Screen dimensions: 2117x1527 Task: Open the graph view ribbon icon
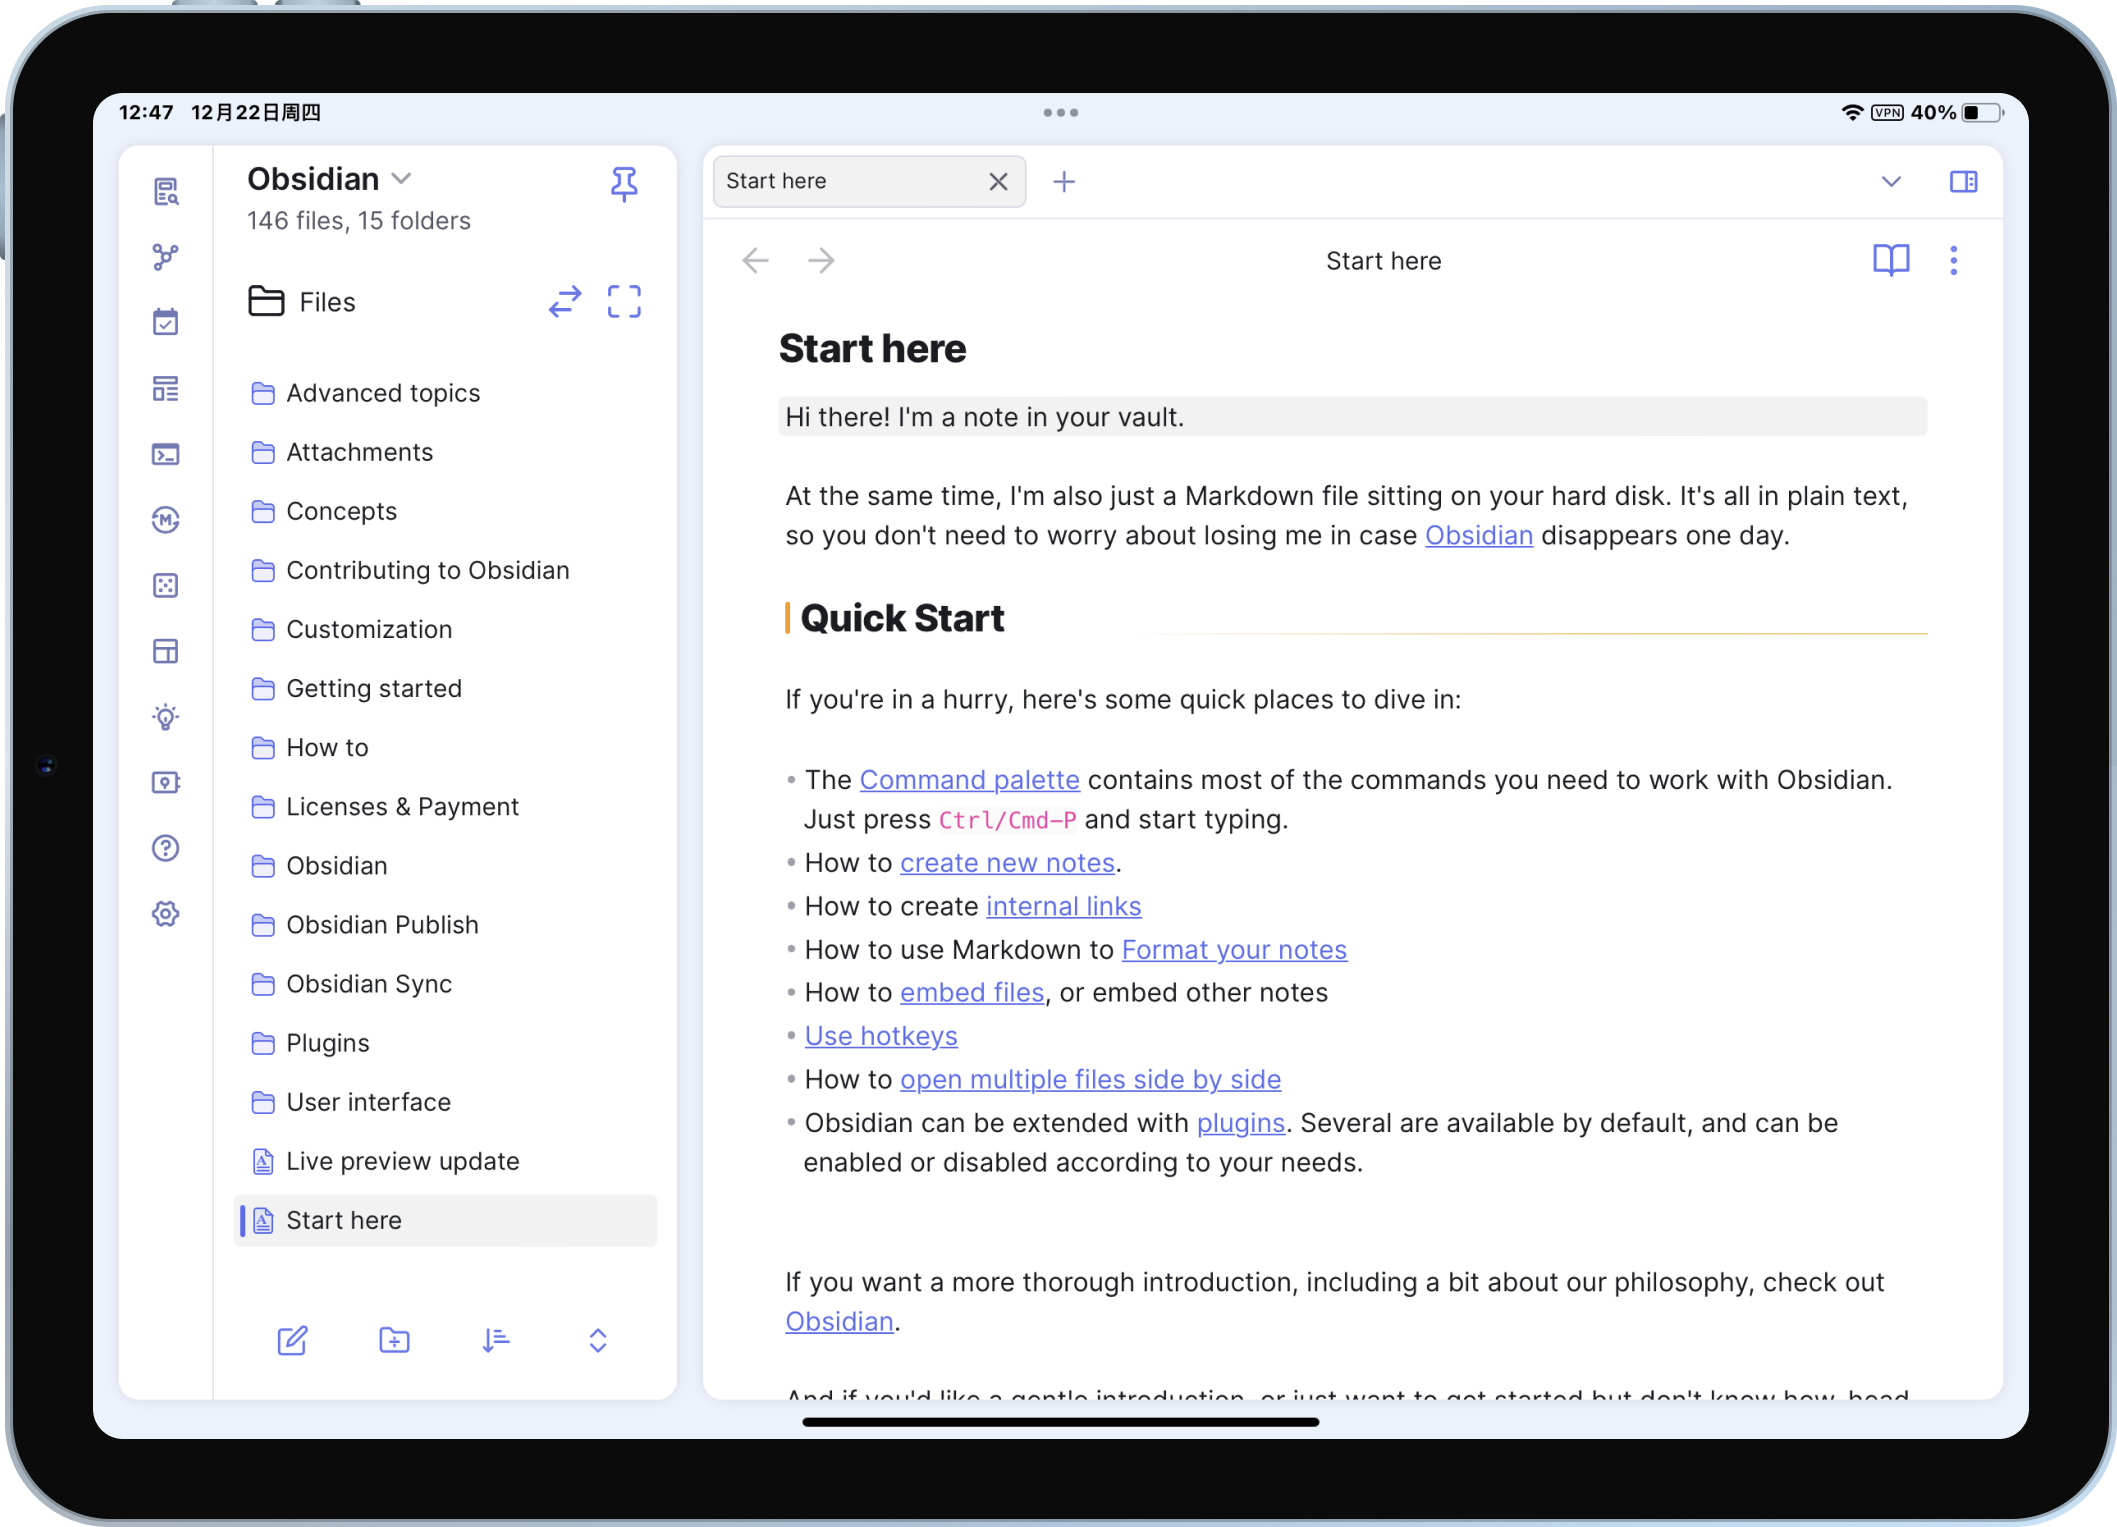click(166, 257)
